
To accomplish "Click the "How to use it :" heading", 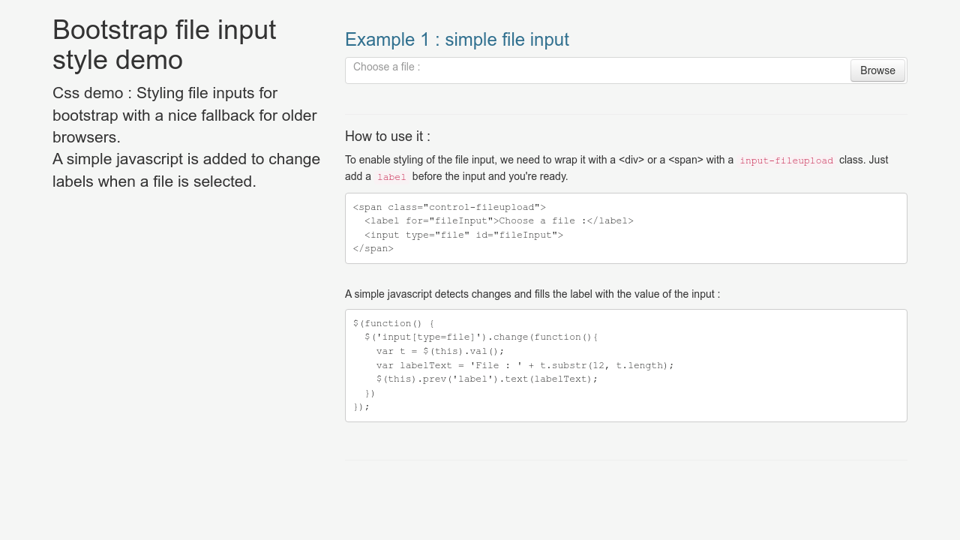I will (387, 136).
